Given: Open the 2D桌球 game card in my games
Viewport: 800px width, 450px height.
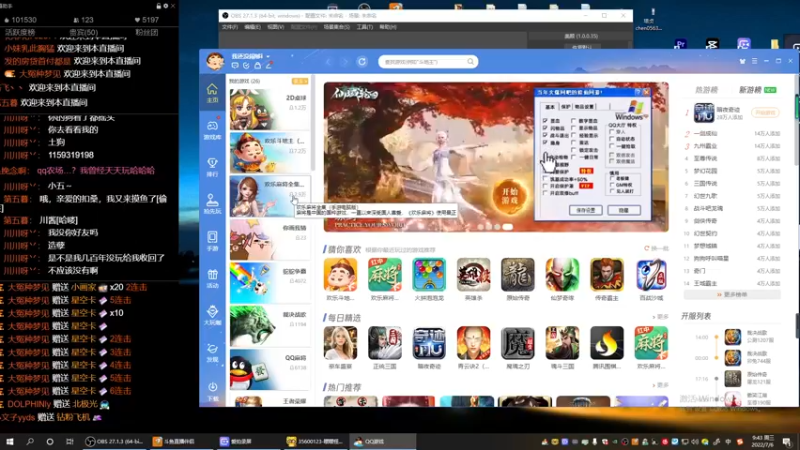Looking at the screenshot, I should tap(269, 109).
